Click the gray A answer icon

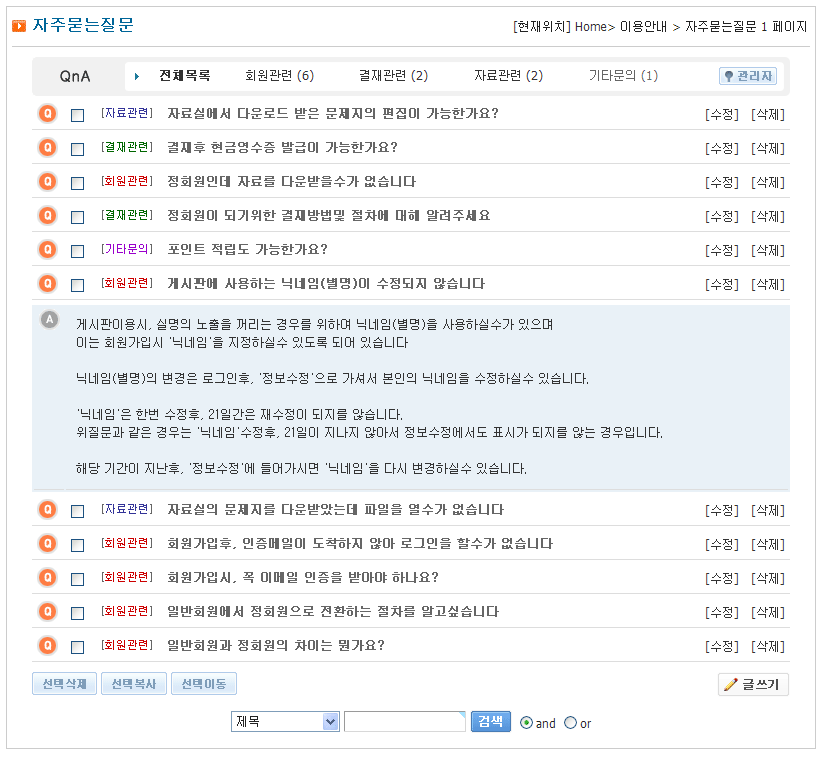coord(49,320)
